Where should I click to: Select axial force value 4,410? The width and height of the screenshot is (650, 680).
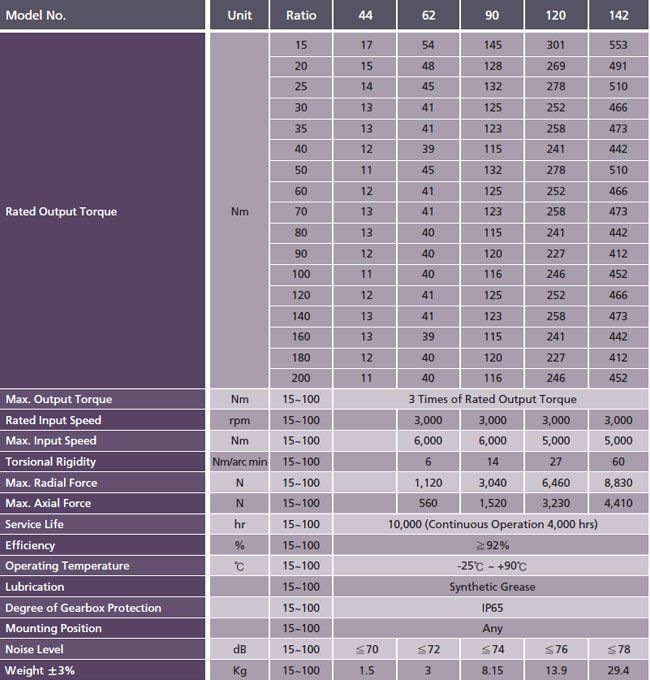[x=618, y=503]
